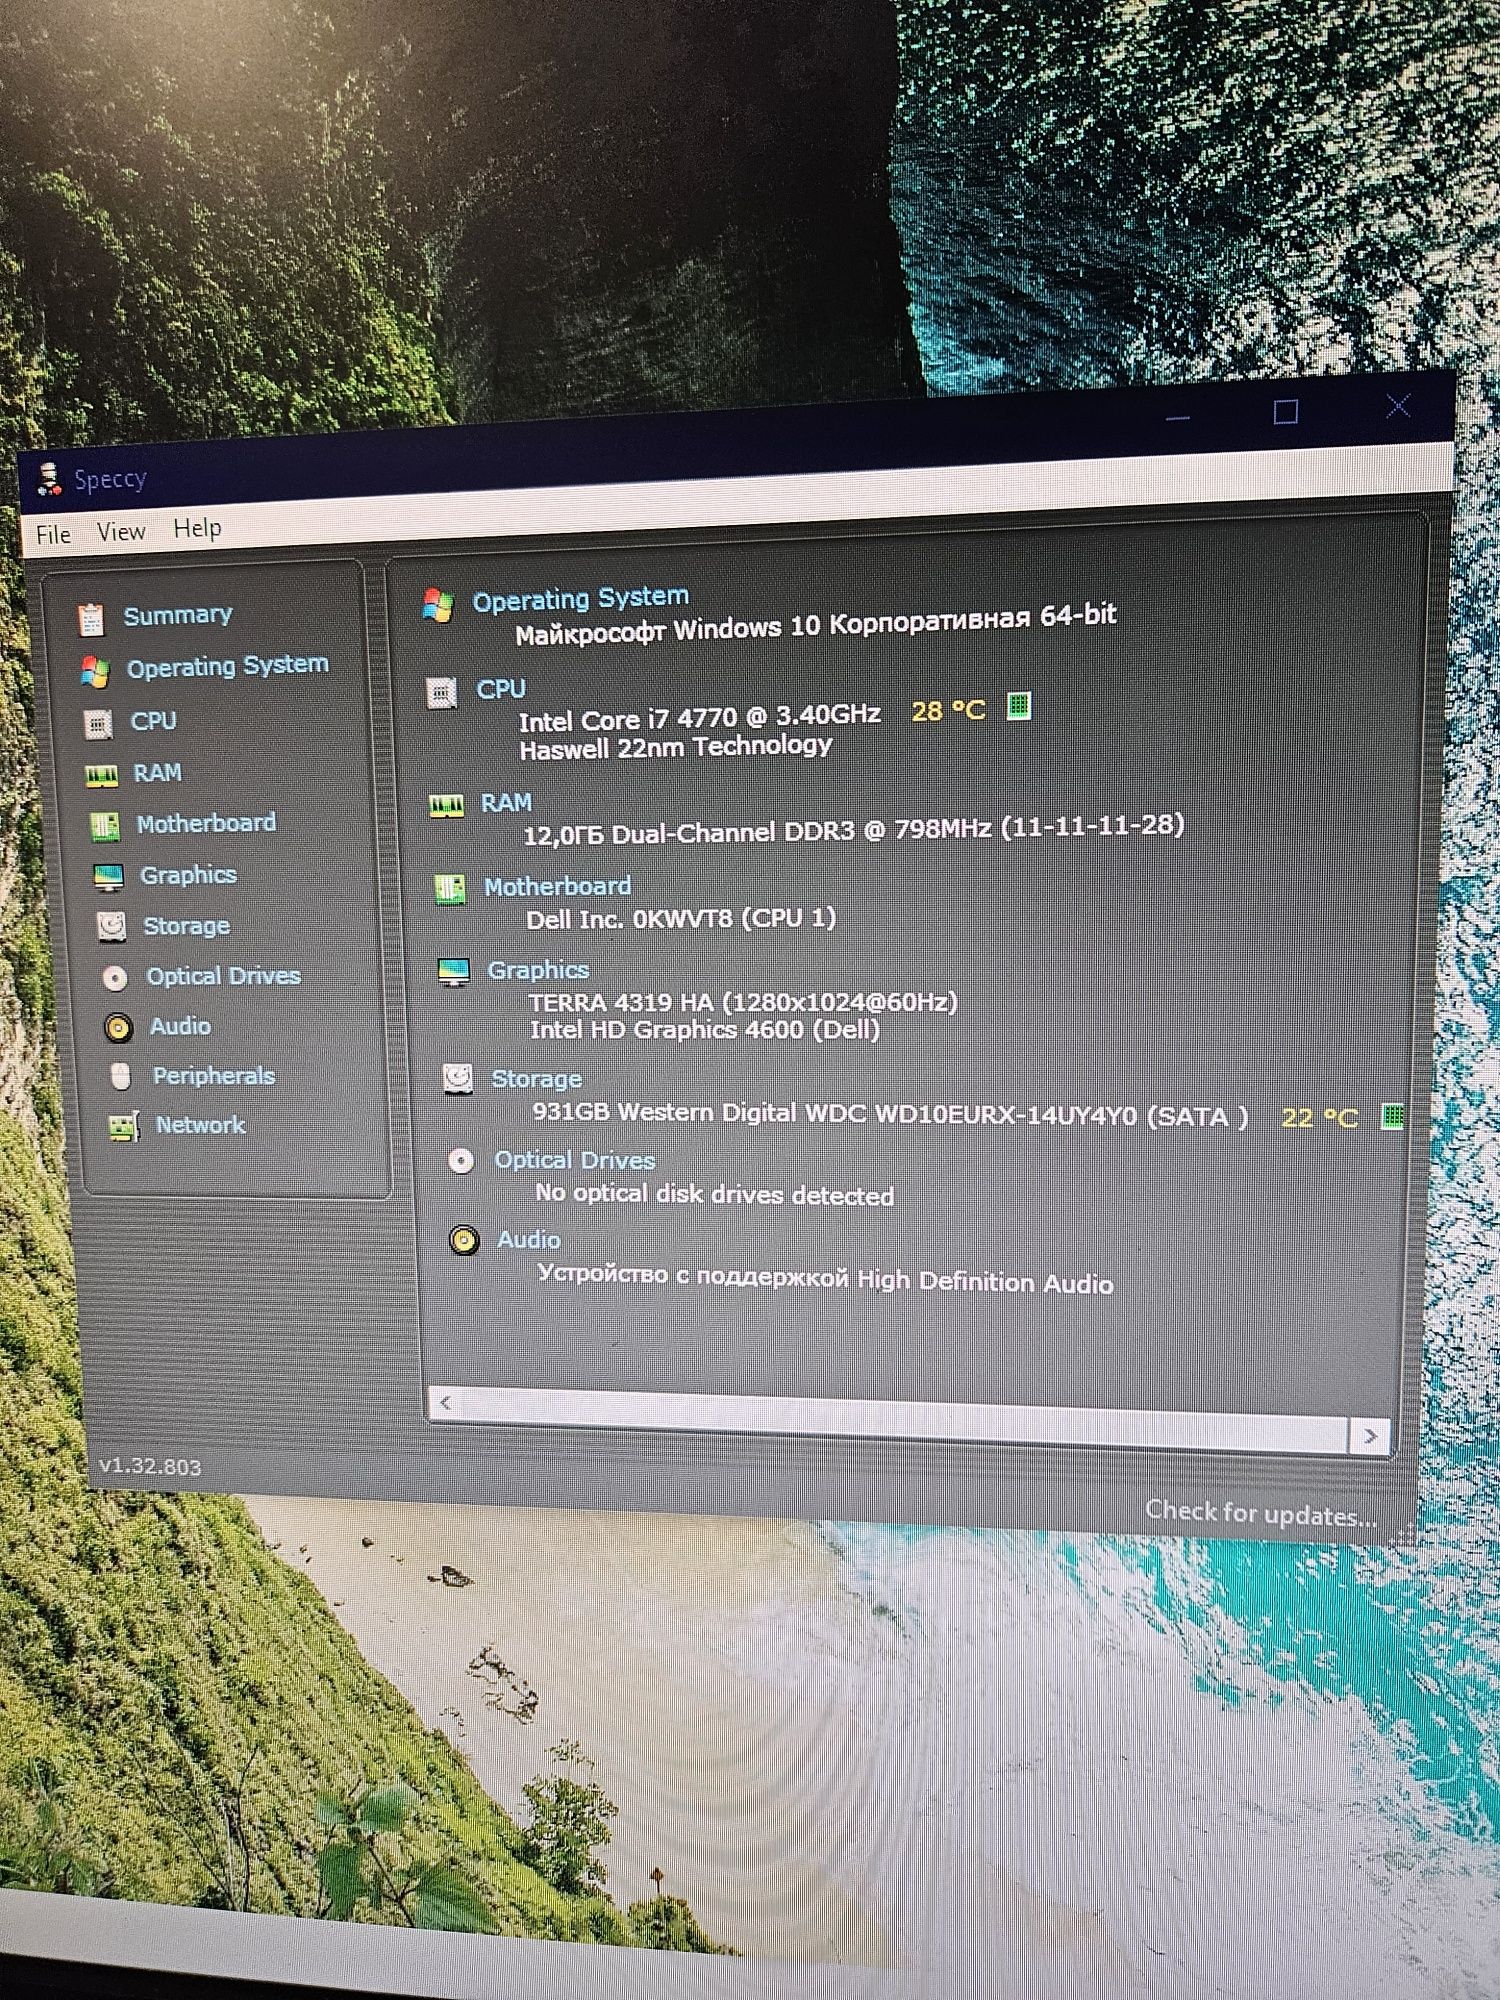Image resolution: width=1500 pixels, height=2000 pixels.
Task: Click the CPU chip icon in sidebar
Action: [x=98, y=724]
